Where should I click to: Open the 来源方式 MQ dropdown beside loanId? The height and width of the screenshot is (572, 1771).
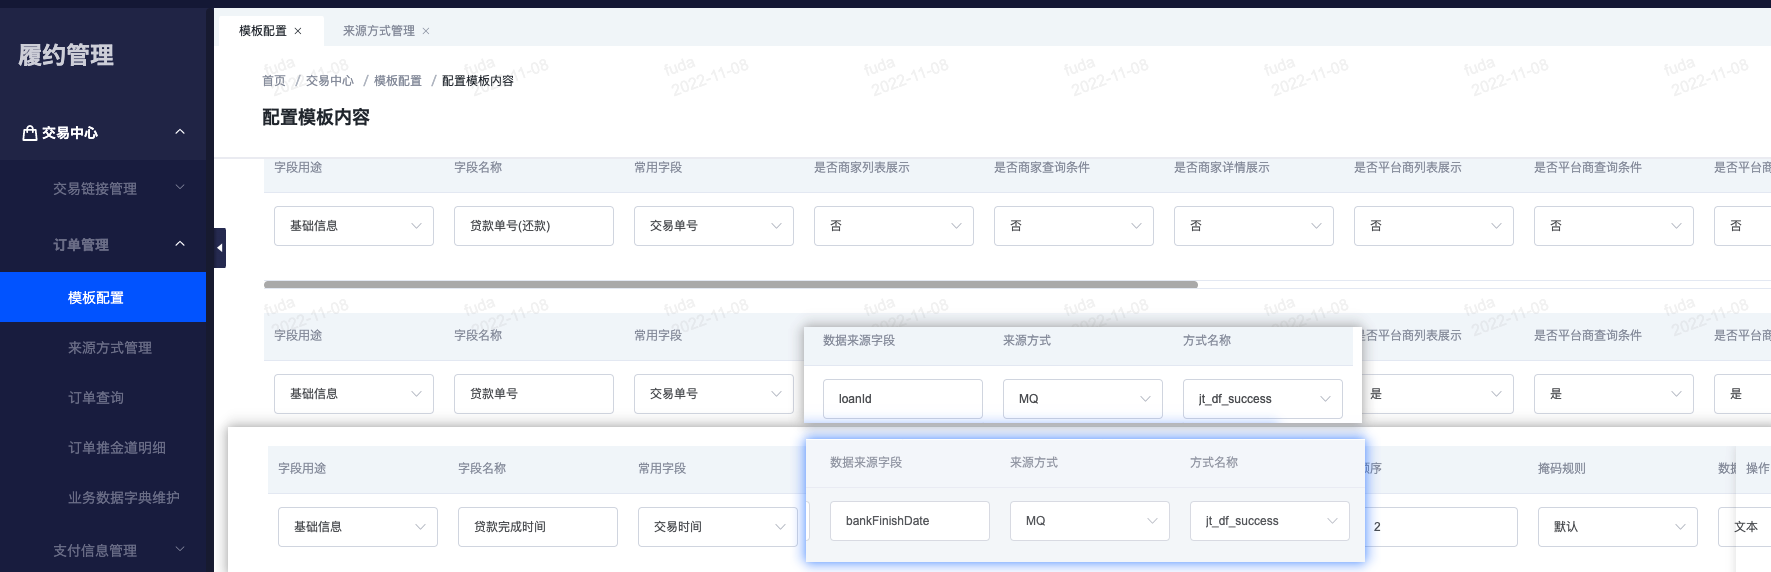click(1083, 399)
